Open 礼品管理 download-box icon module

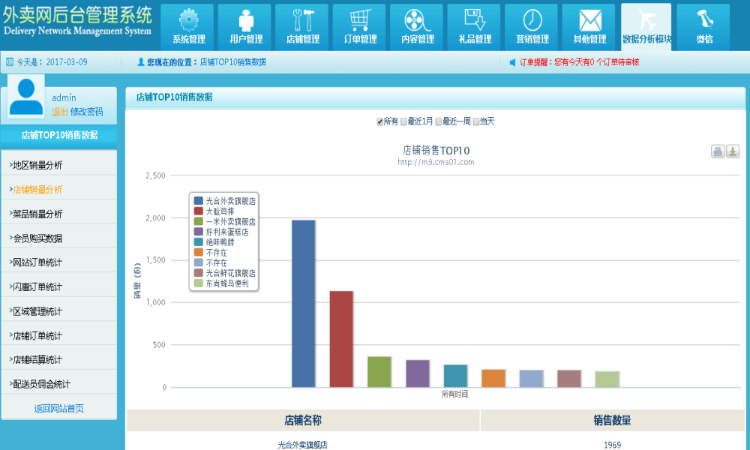pyautogui.click(x=475, y=27)
